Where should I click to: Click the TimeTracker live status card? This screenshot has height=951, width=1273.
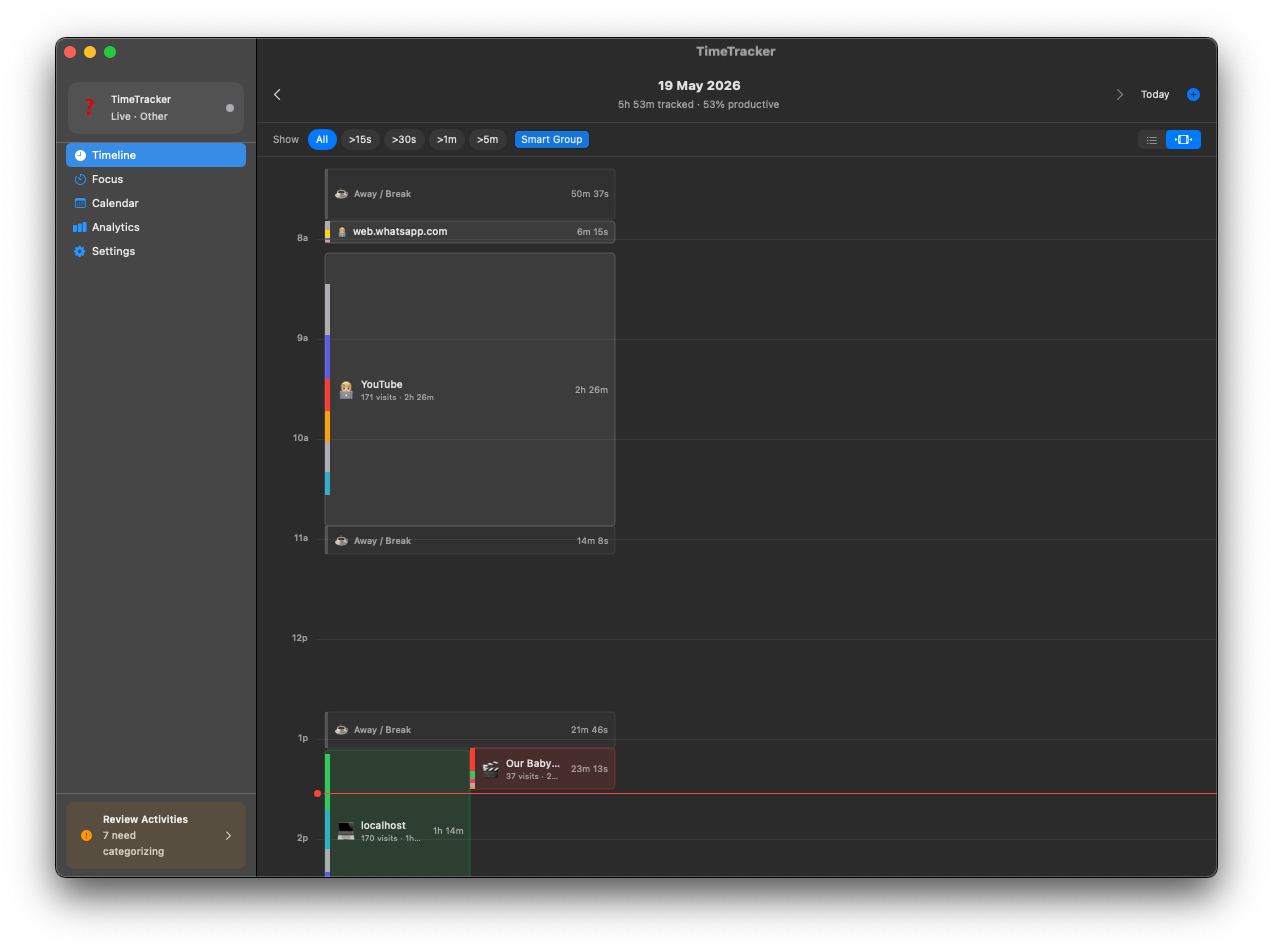point(156,108)
